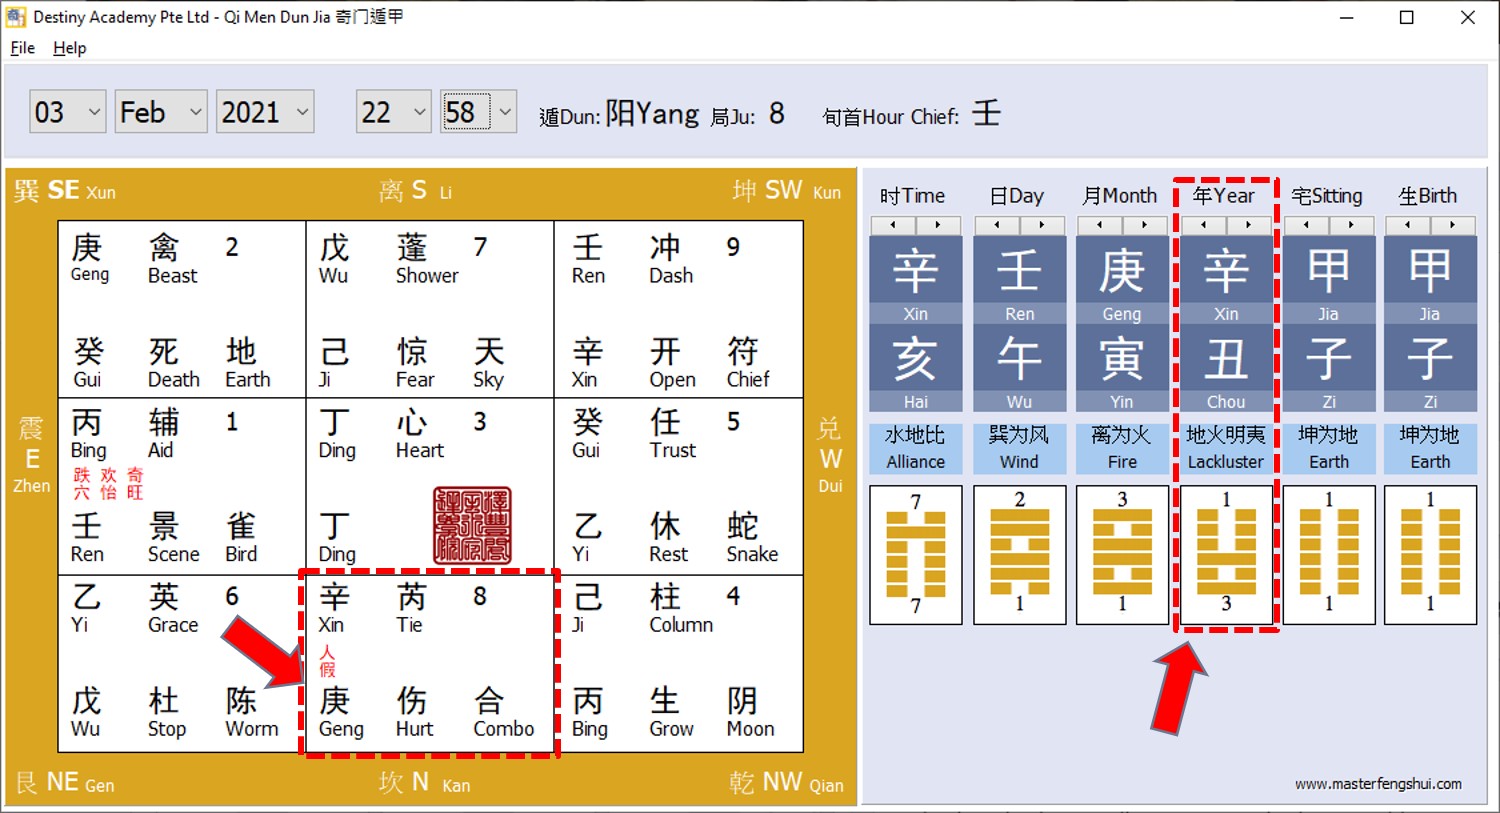Step the Sitting pillar forward with right arrow
The height and width of the screenshot is (813, 1500).
1352,225
